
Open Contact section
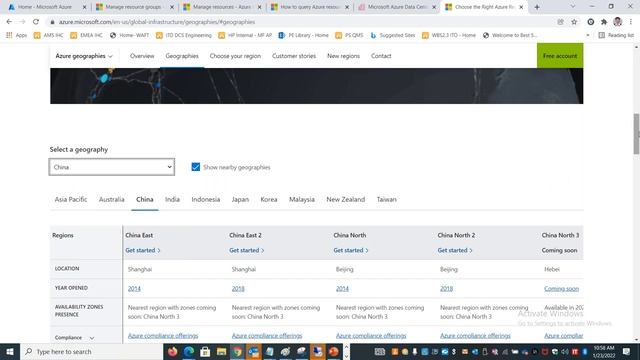(x=381, y=56)
